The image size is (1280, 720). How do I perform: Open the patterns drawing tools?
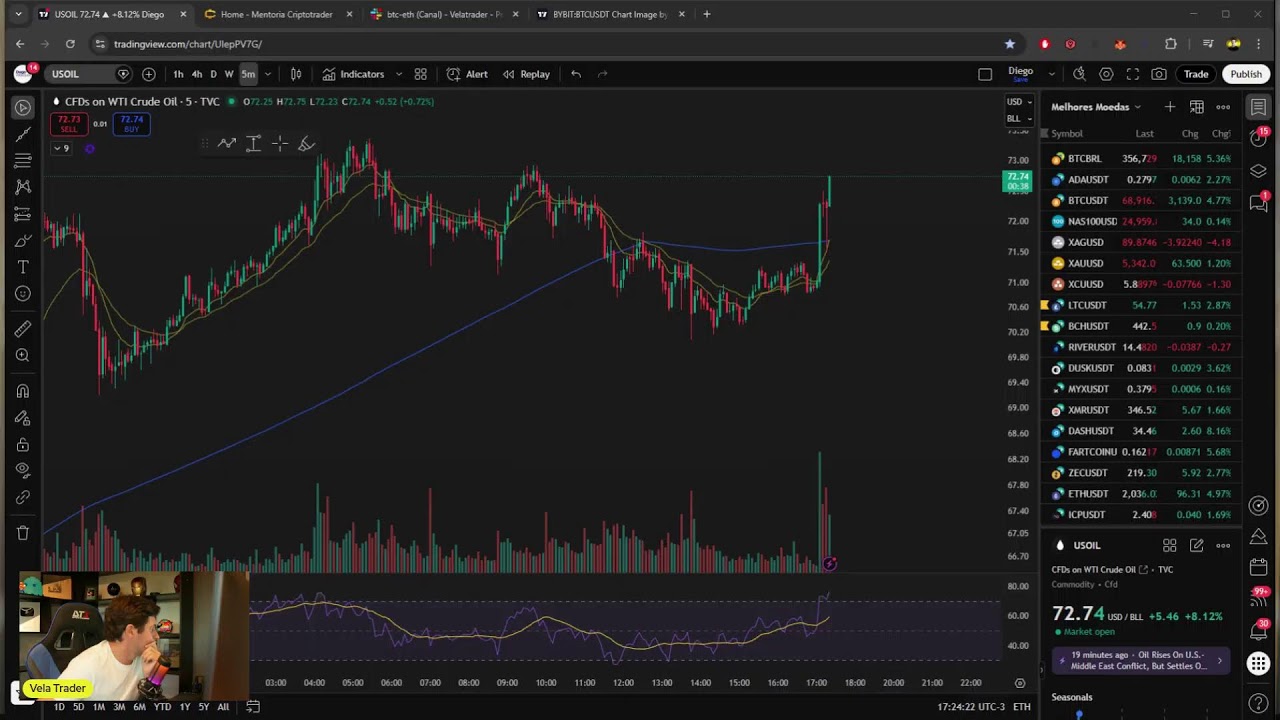(22, 187)
